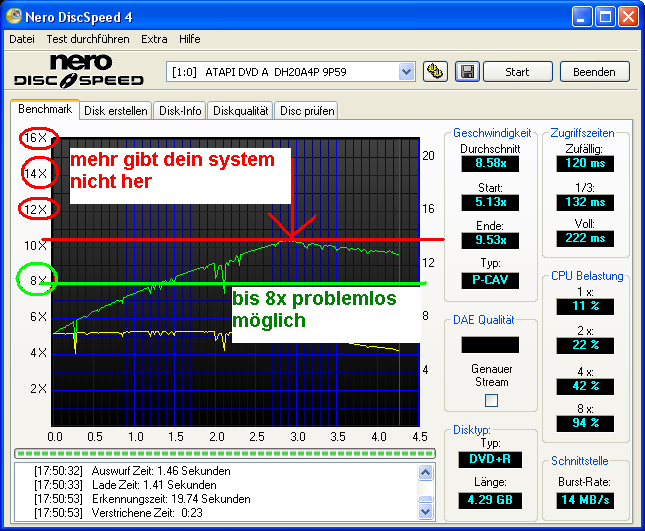Click the DVD+R disc type value
This screenshot has height=531, width=645.
tap(490, 459)
